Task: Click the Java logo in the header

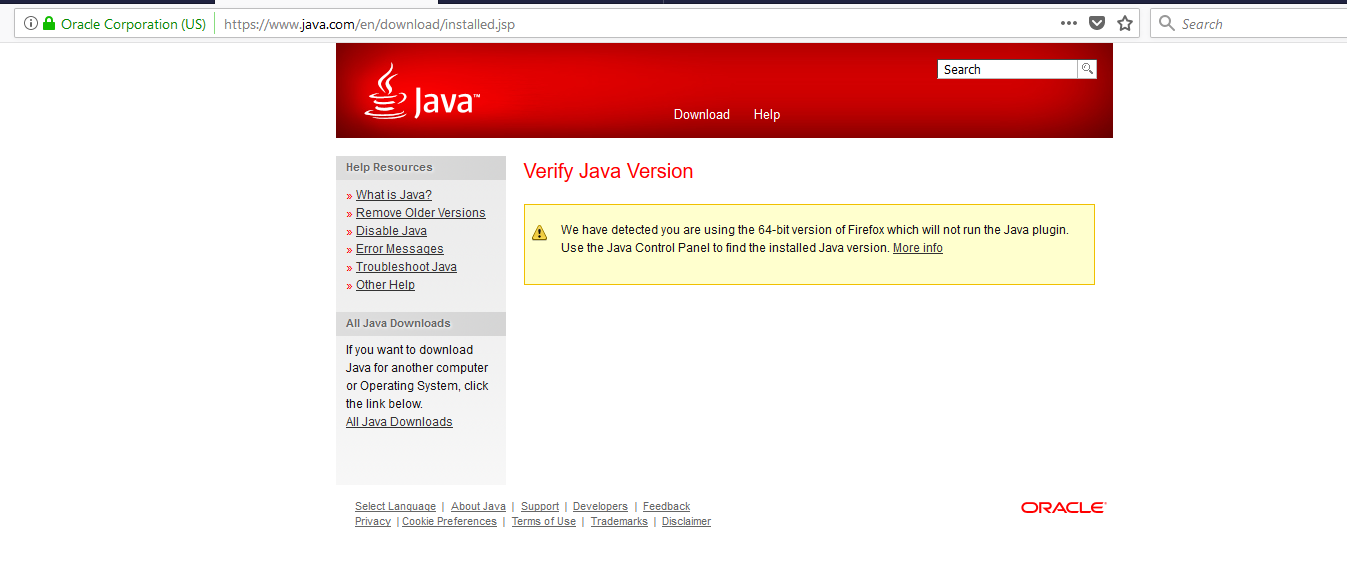Action: coord(422,93)
